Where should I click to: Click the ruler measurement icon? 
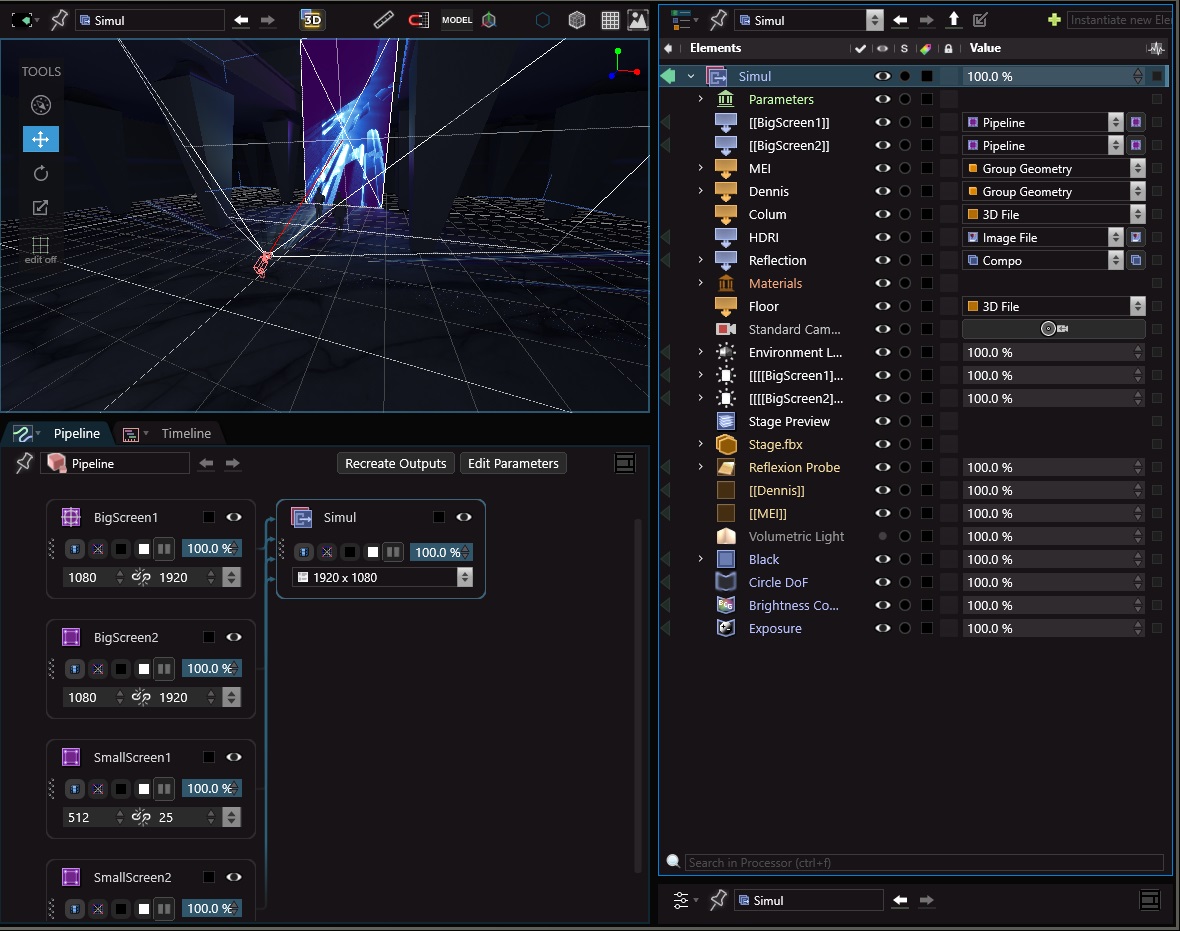click(384, 20)
